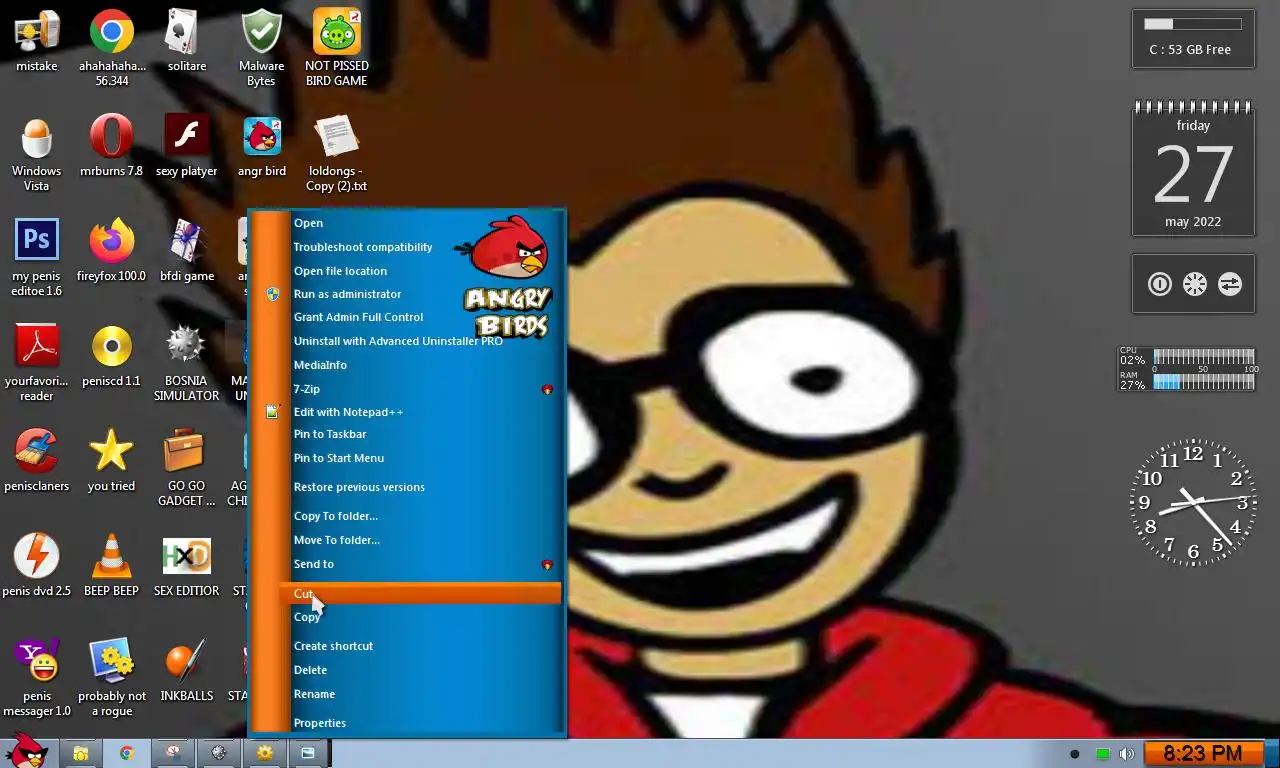Click the volume speaker tray icon
The height and width of the screenshot is (768, 1280).
pyautogui.click(x=1127, y=754)
